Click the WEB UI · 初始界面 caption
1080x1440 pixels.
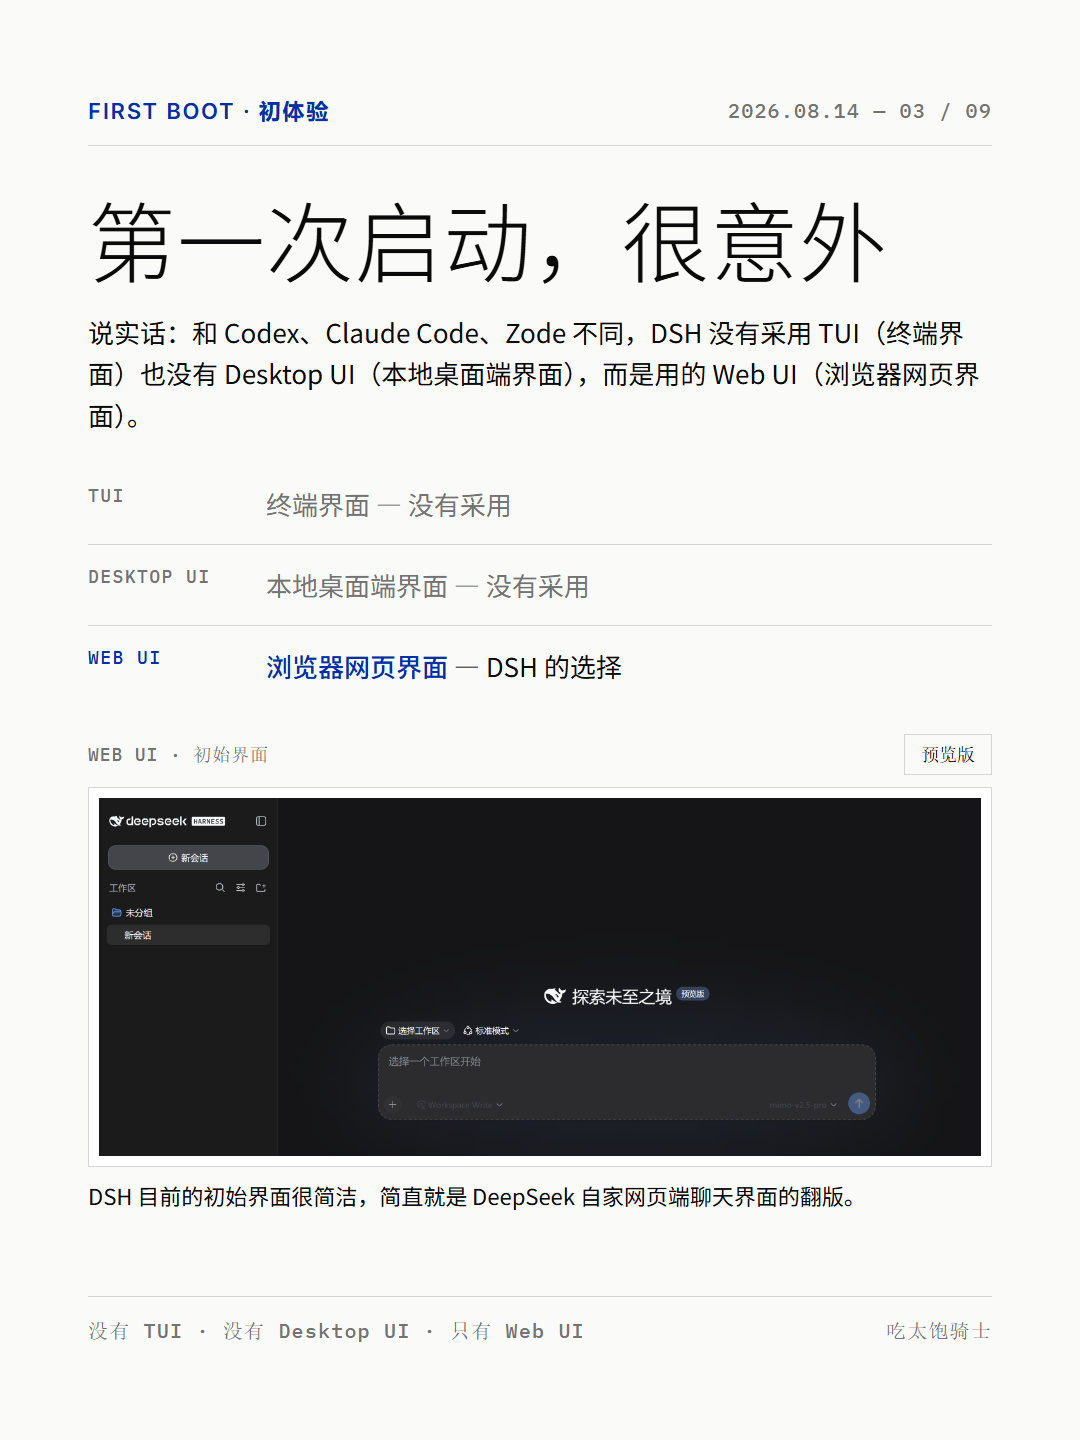[178, 755]
